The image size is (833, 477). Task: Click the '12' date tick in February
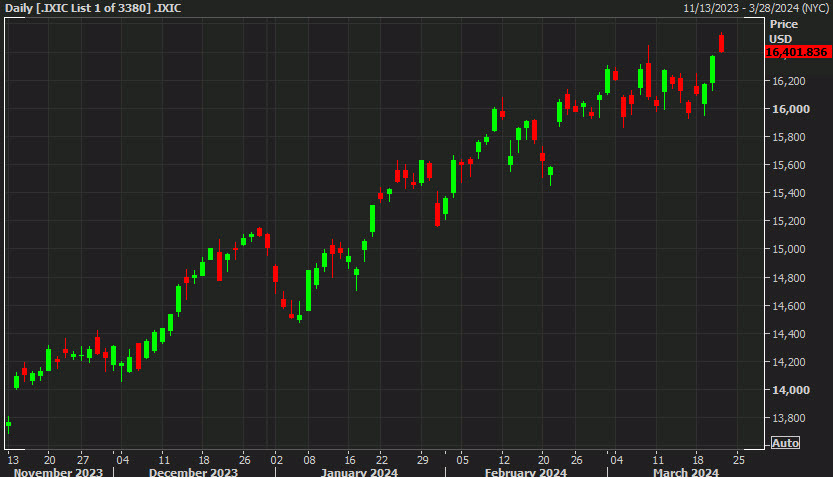coord(504,460)
